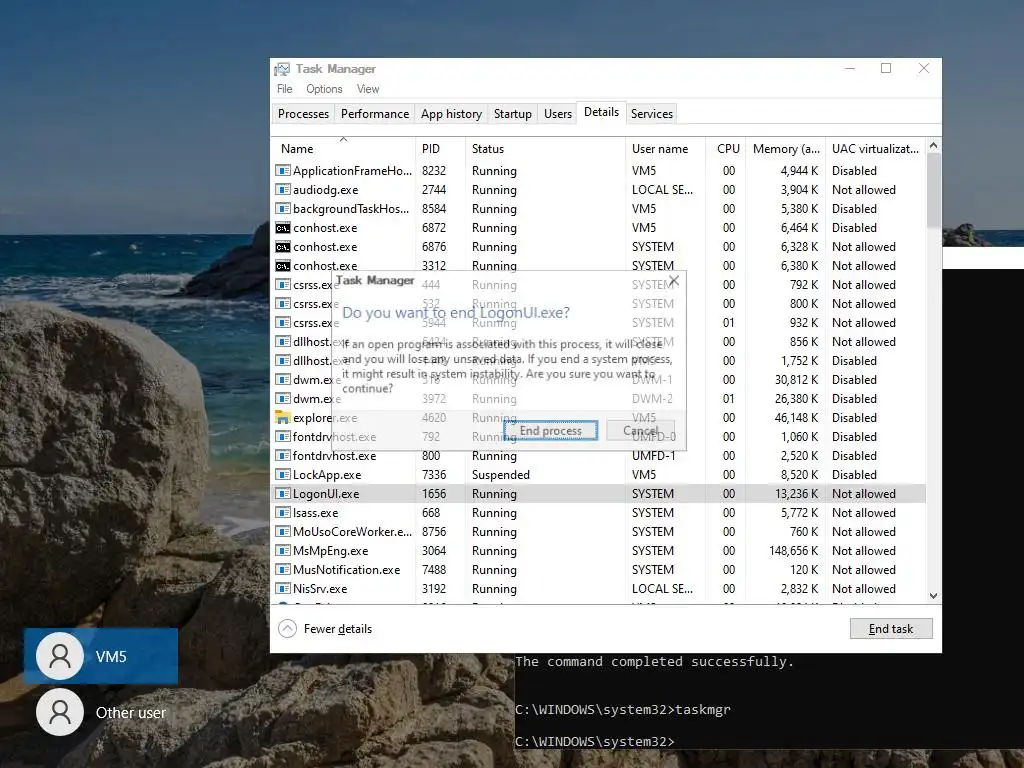
Task: Click the End task button
Action: click(891, 628)
